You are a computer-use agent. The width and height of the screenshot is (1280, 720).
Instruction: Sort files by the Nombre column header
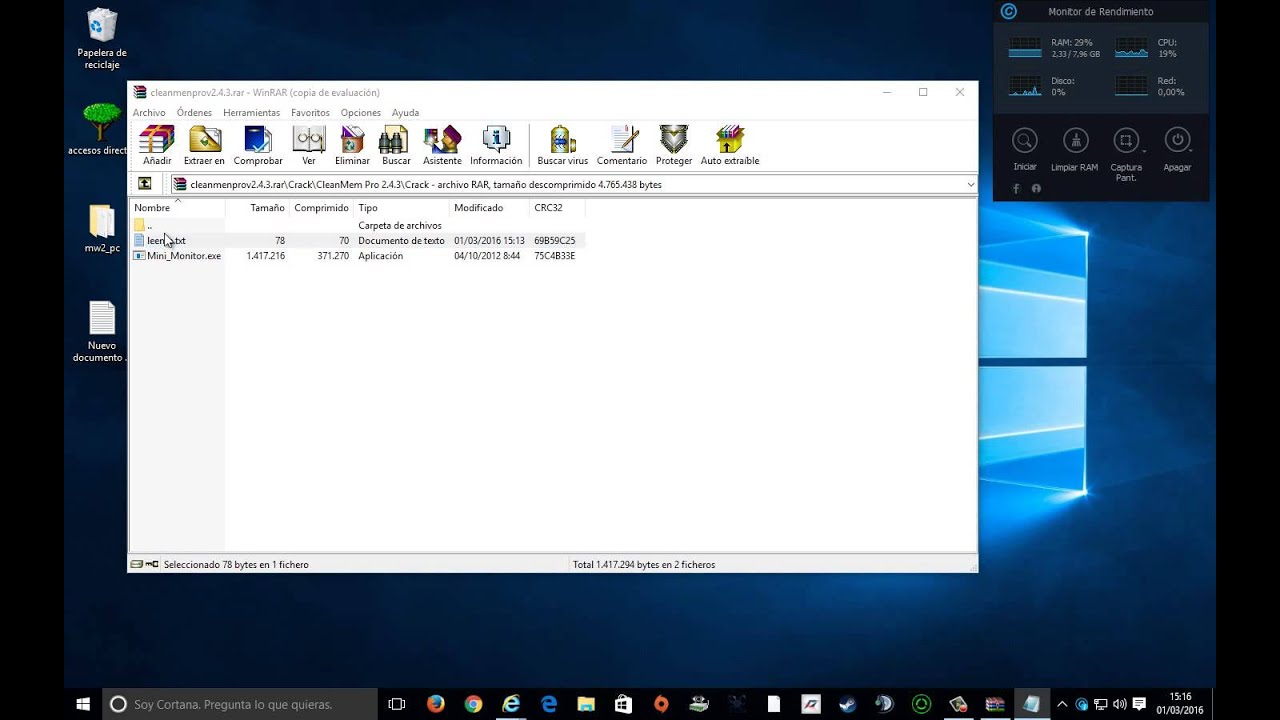(178, 208)
